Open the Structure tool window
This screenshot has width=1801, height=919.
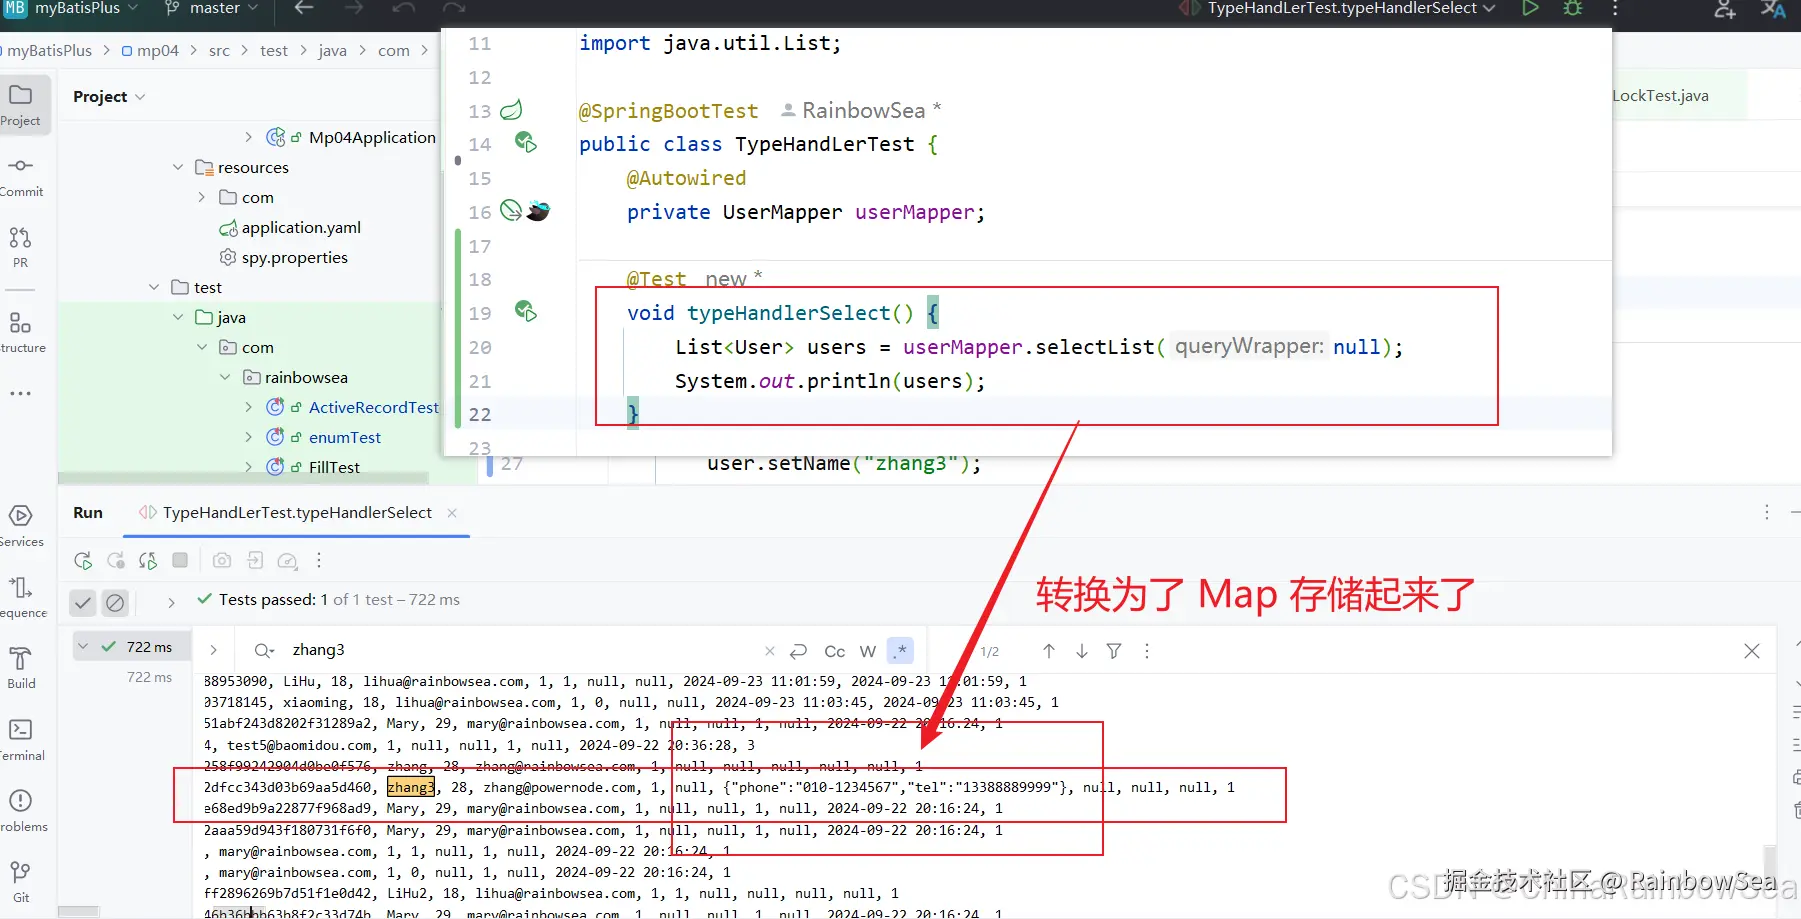[20, 332]
